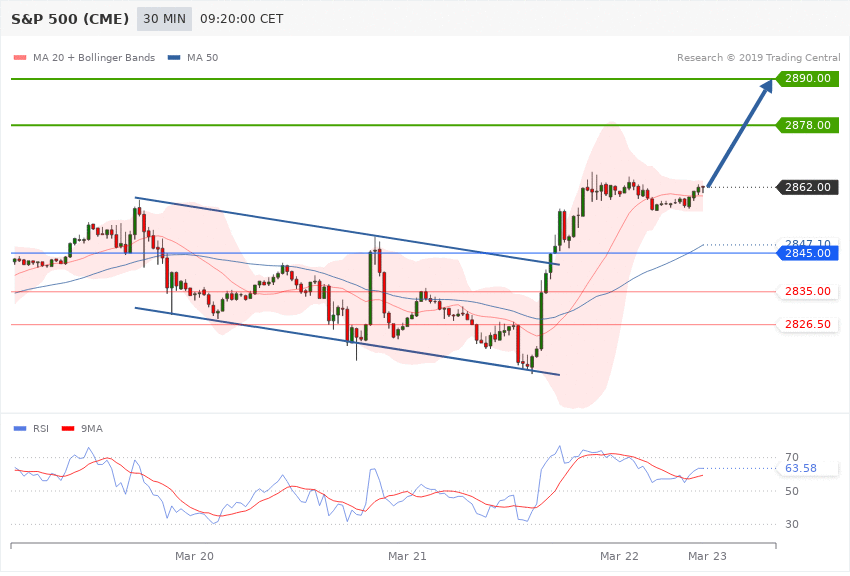Viewport: 850px width, 576px height.
Task: Click the 2878.00 resistance price label
Action: pyautogui.click(x=808, y=125)
